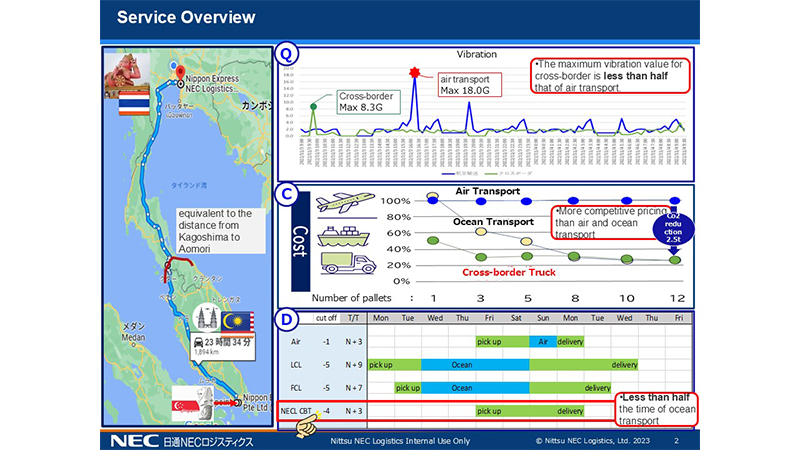800x450 pixels.
Task: Click the T/T column header
Action: (354, 318)
